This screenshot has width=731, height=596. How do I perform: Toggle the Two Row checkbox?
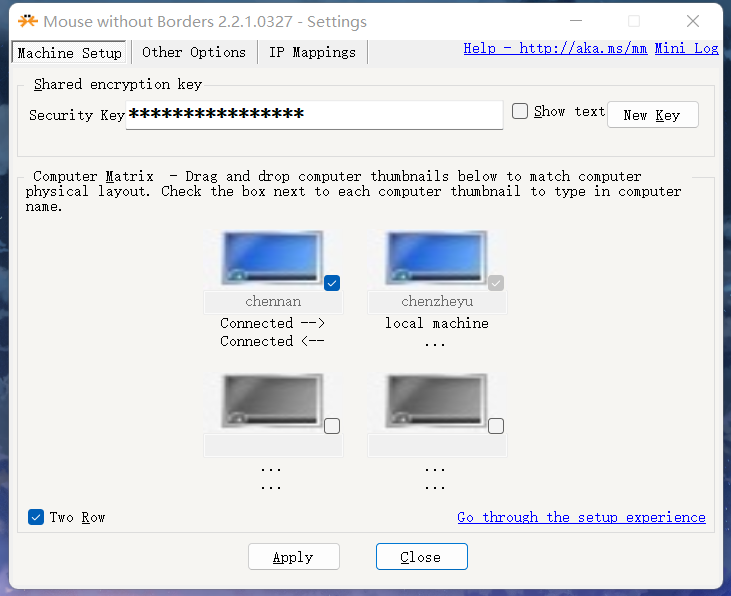[x=36, y=517]
